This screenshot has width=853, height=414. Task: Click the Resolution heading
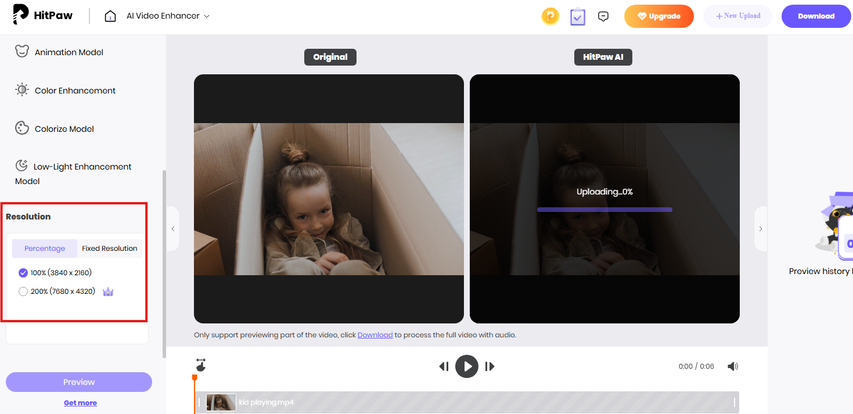click(28, 217)
